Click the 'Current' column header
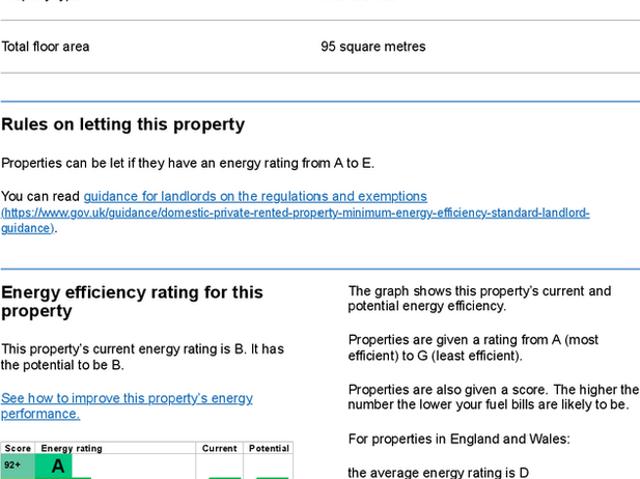The image size is (640, 479). pyautogui.click(x=219, y=449)
